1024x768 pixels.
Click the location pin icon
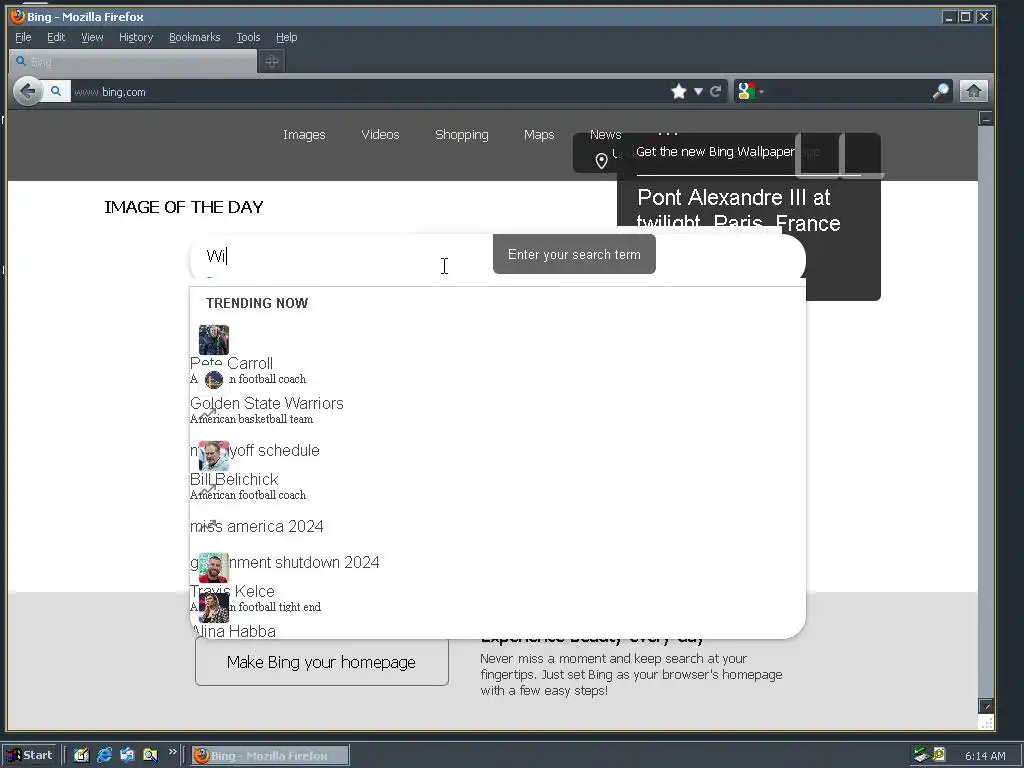tap(601, 161)
